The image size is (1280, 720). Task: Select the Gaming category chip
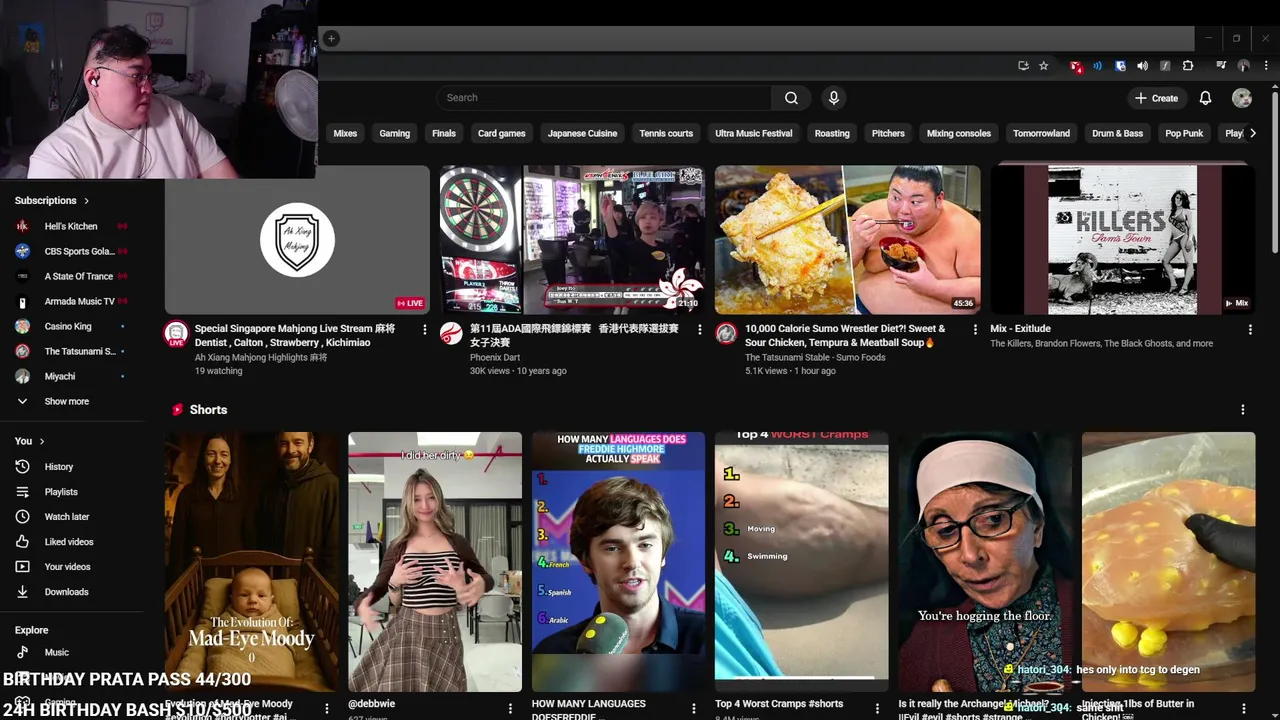(x=394, y=133)
